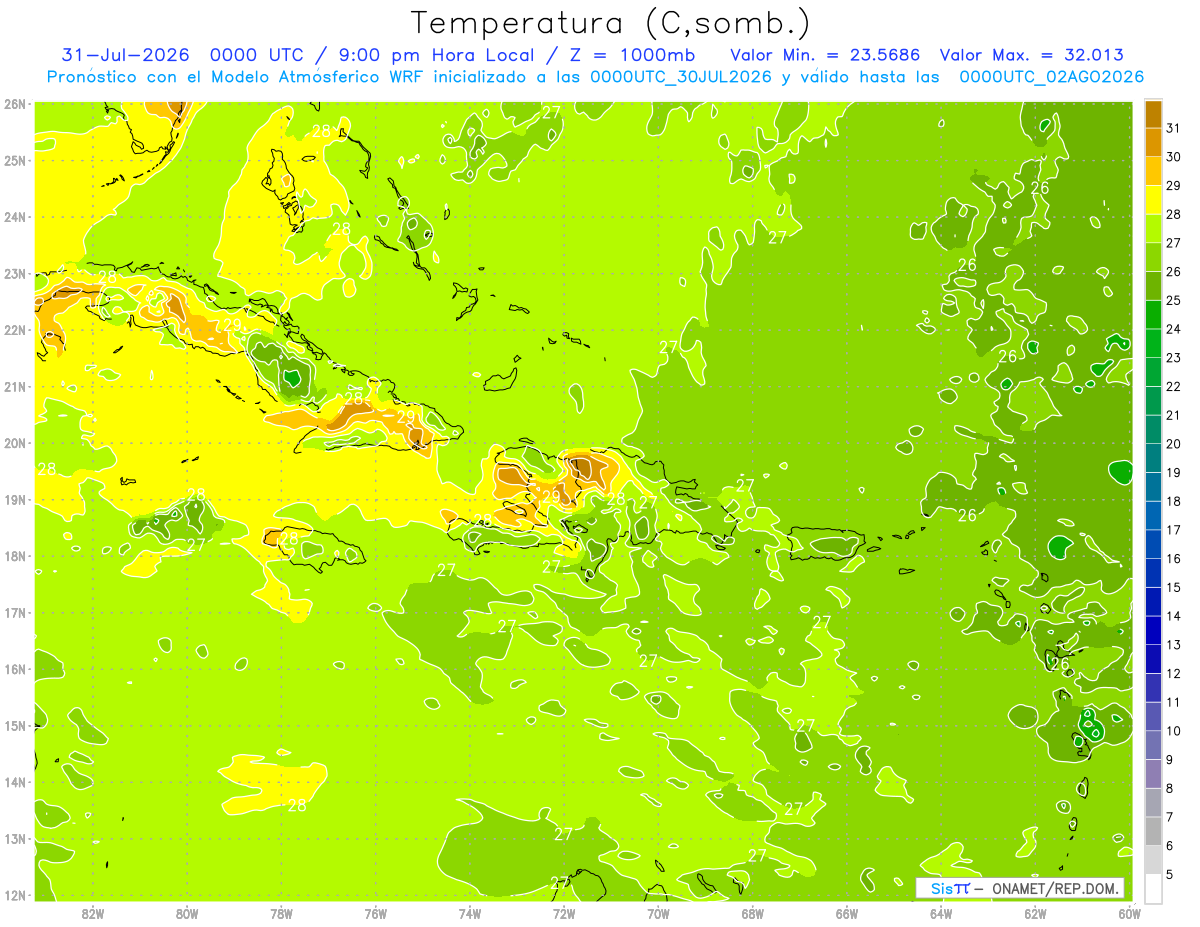Click the '68W' longitude axis label
The image size is (1200, 927).
click(x=752, y=912)
